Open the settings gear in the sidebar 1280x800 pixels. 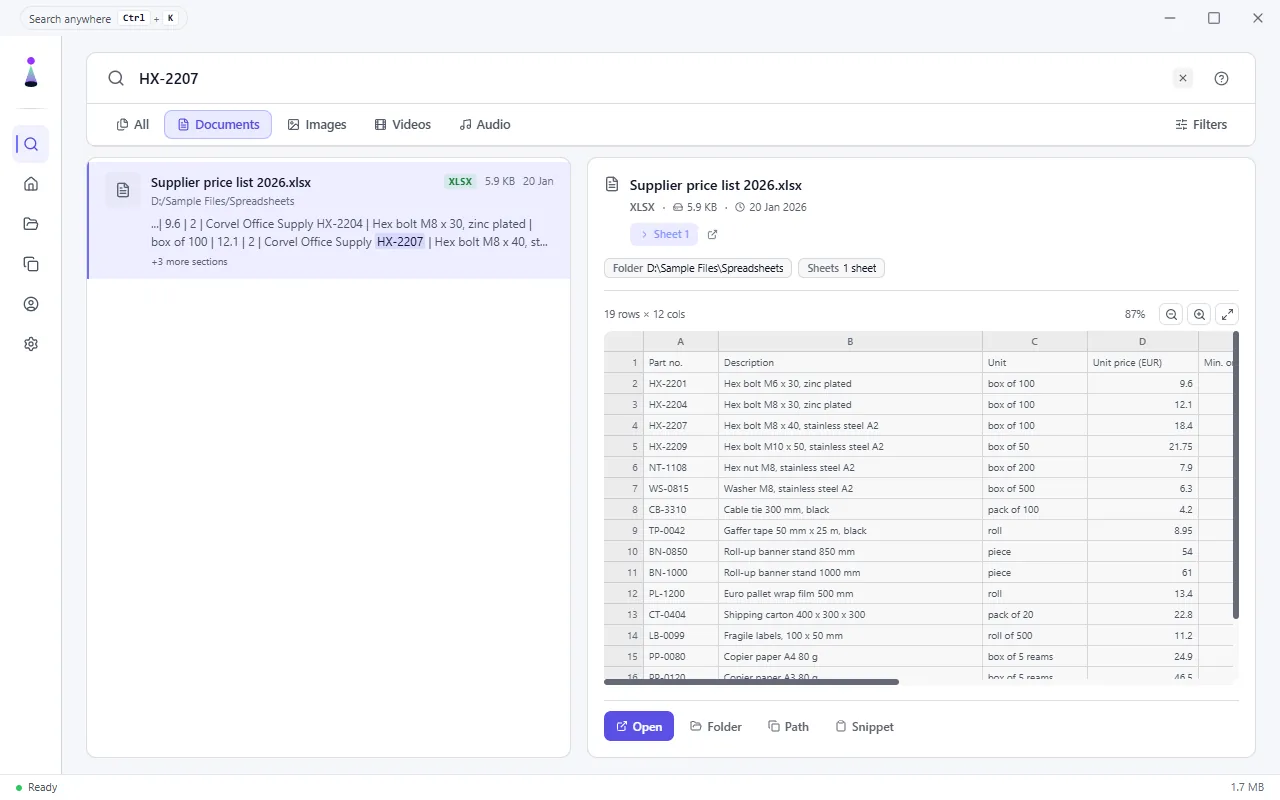click(x=31, y=344)
